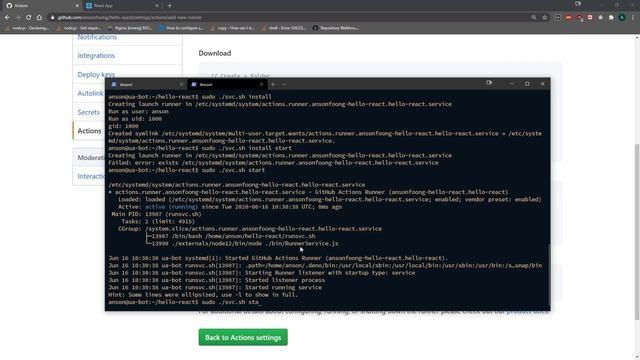Image resolution: width=640 pixels, height=360 pixels.
Task: Click the 'active (running)' status text
Action: point(171,207)
